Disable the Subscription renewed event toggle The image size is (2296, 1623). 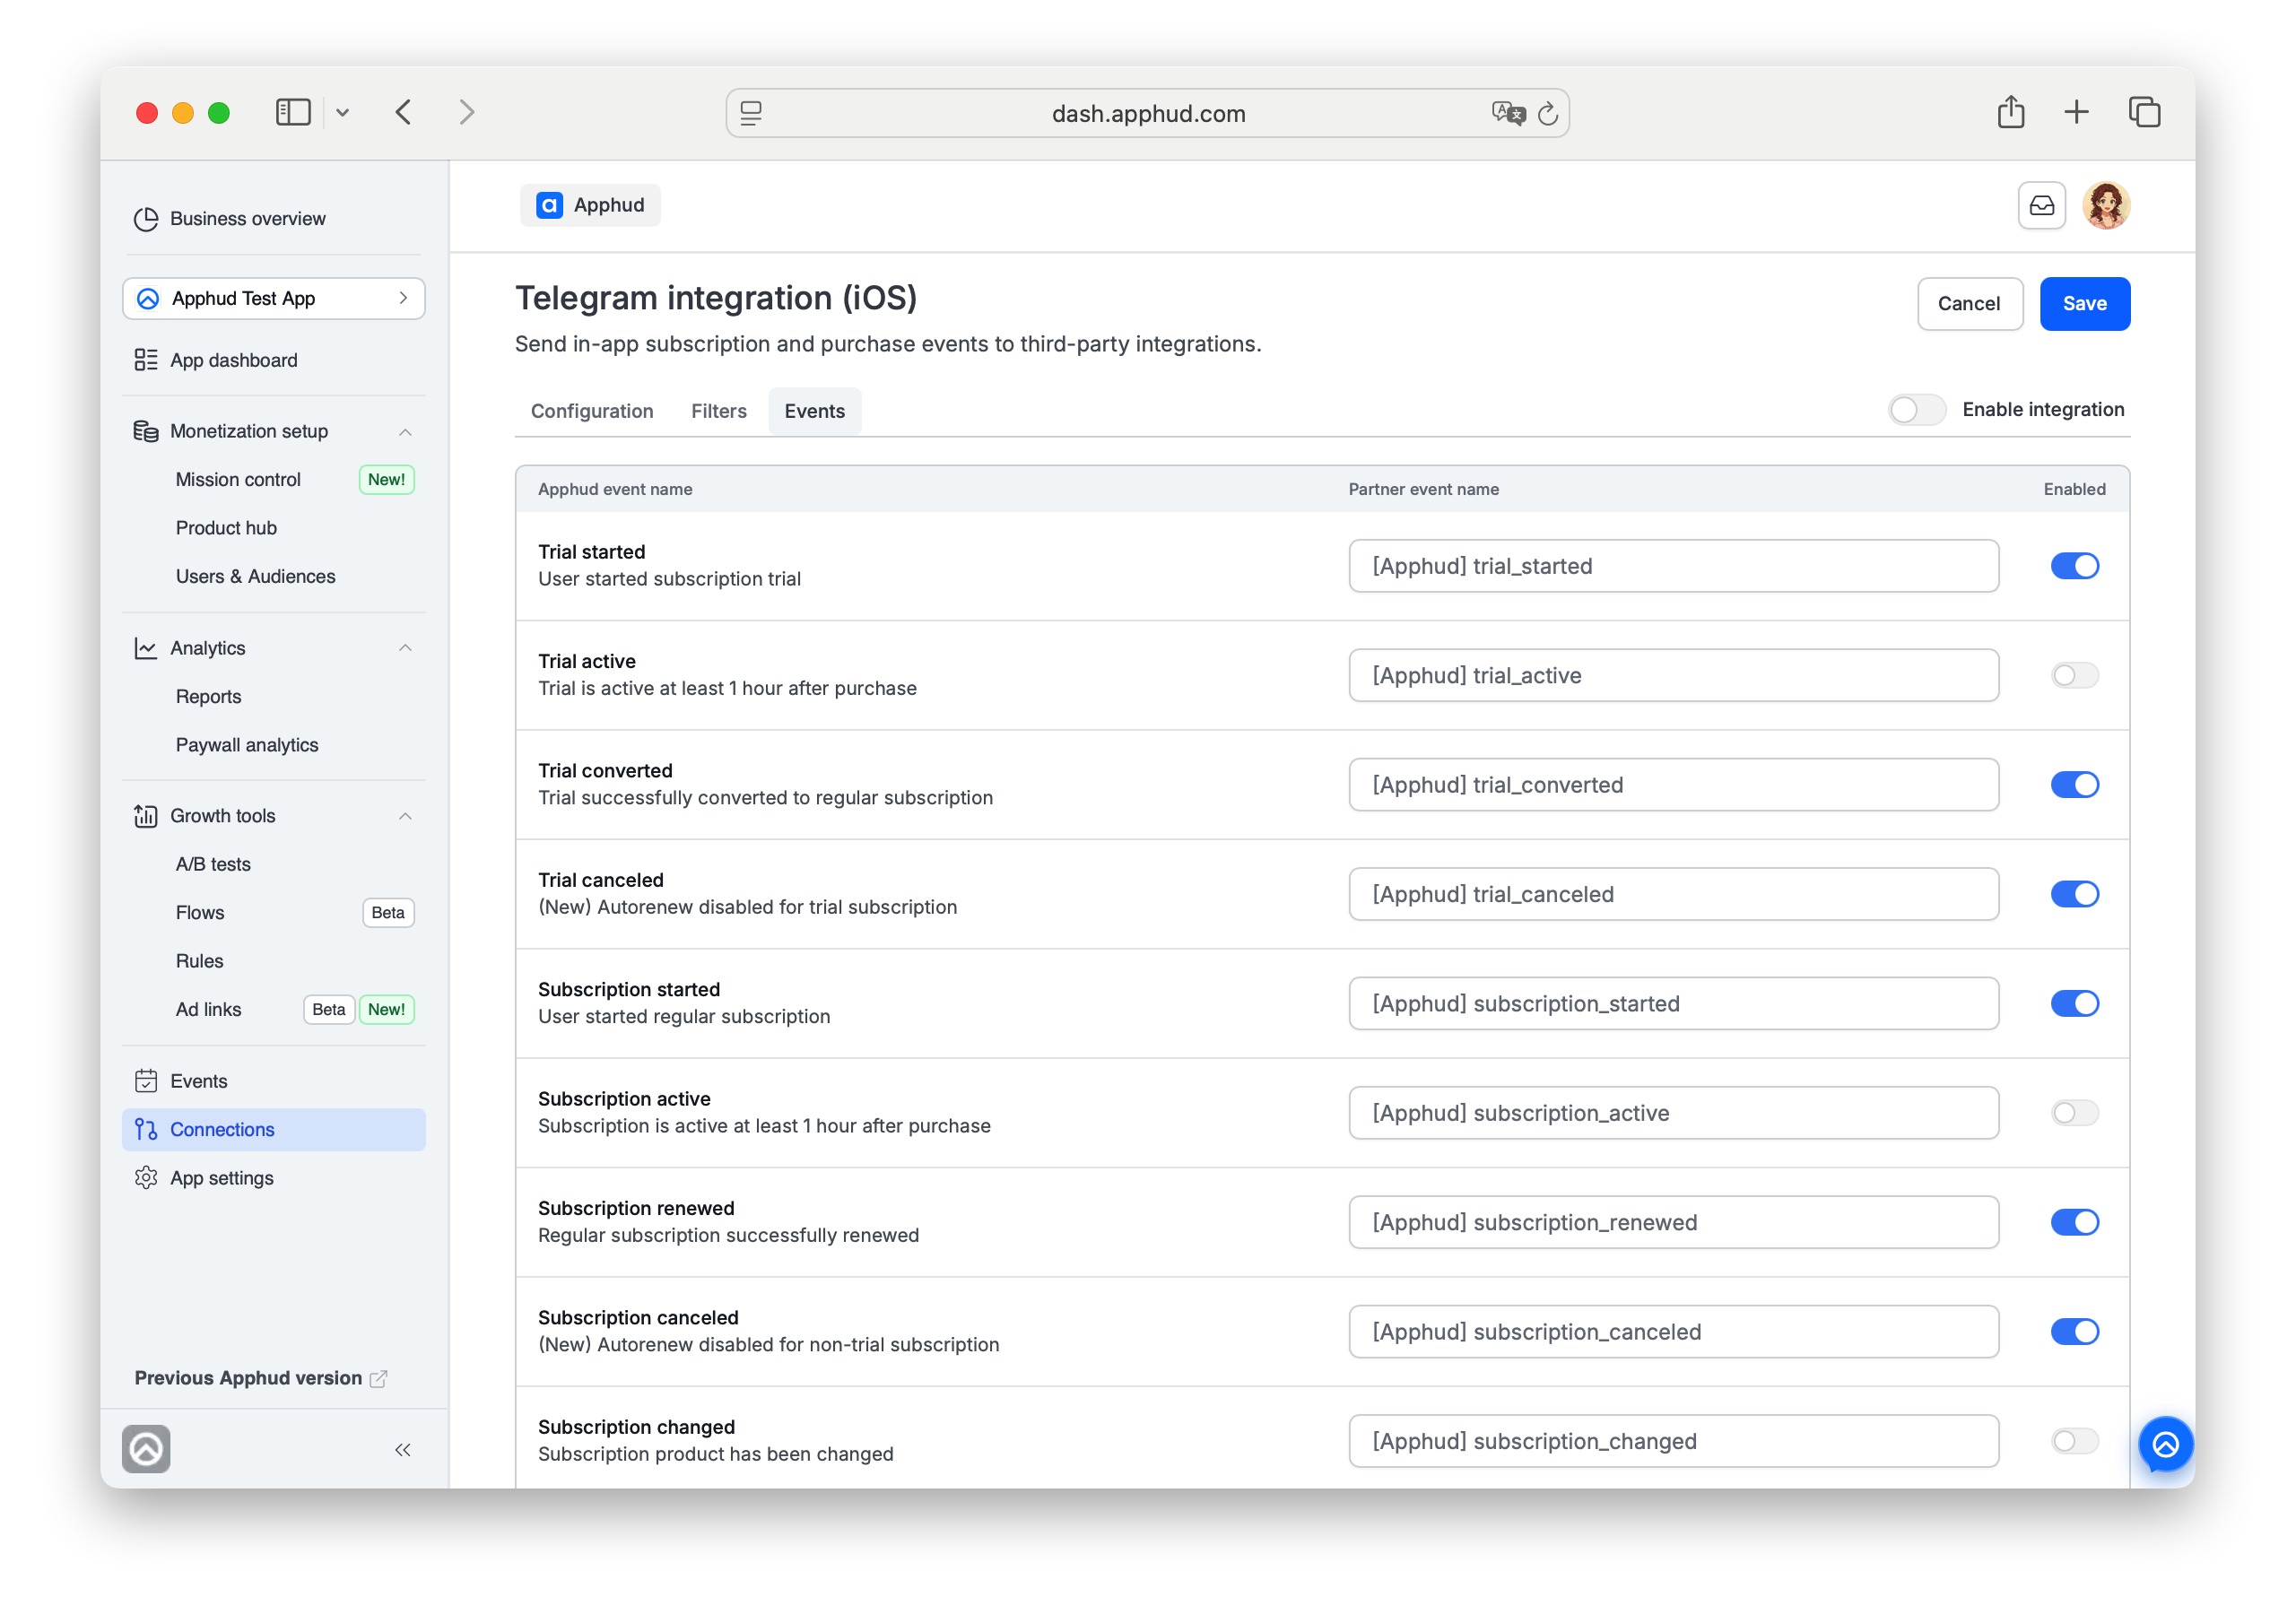(x=2074, y=1222)
